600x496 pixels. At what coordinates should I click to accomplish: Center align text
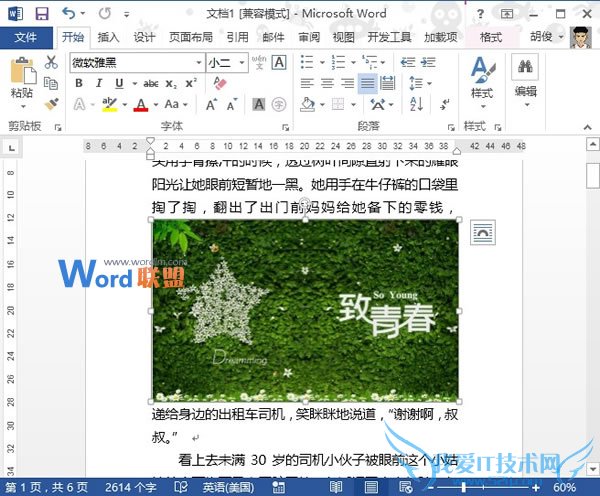pos(327,83)
